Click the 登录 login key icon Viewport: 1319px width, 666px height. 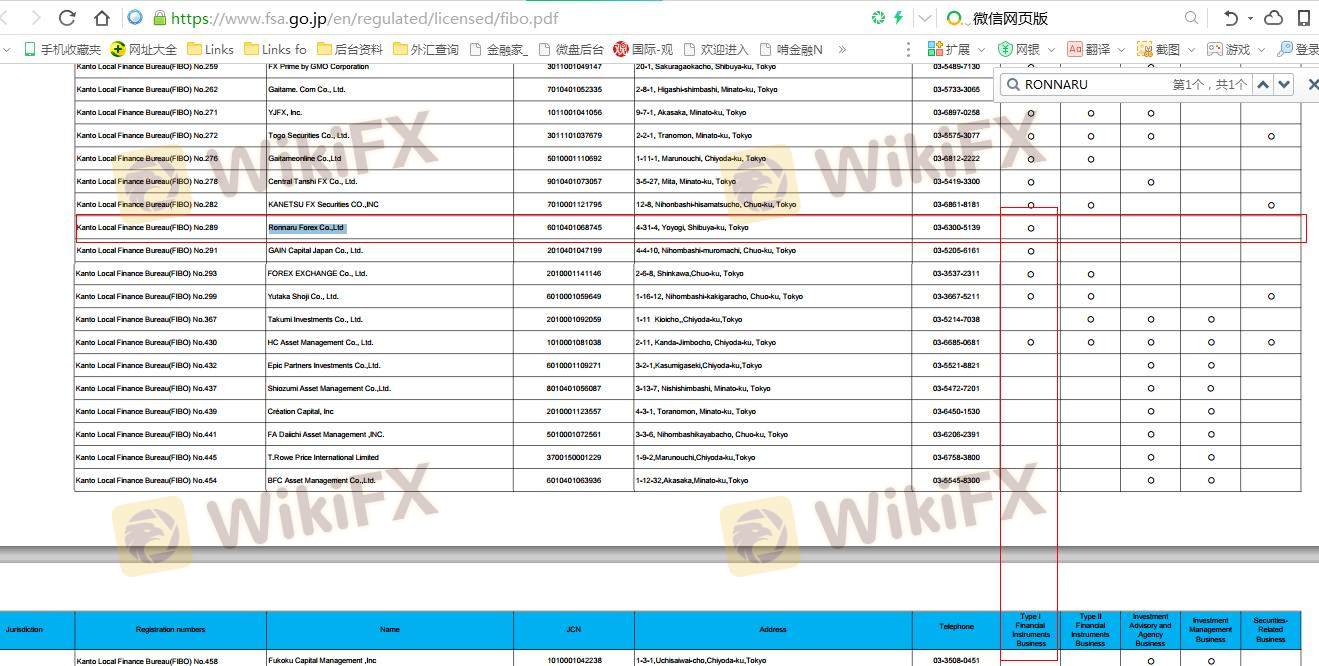[1284, 49]
